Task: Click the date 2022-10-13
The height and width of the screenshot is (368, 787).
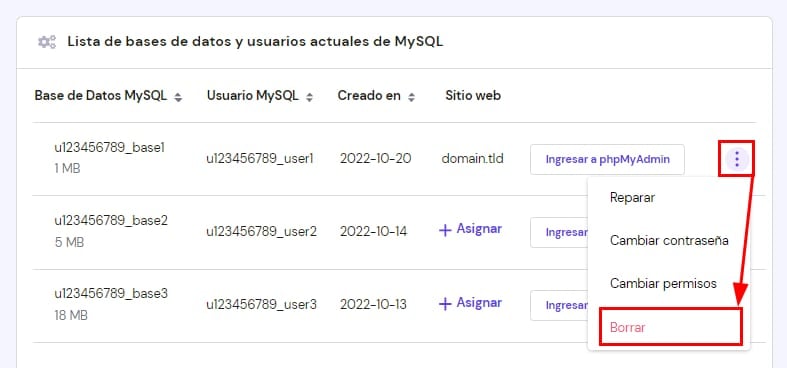Action: (x=373, y=305)
